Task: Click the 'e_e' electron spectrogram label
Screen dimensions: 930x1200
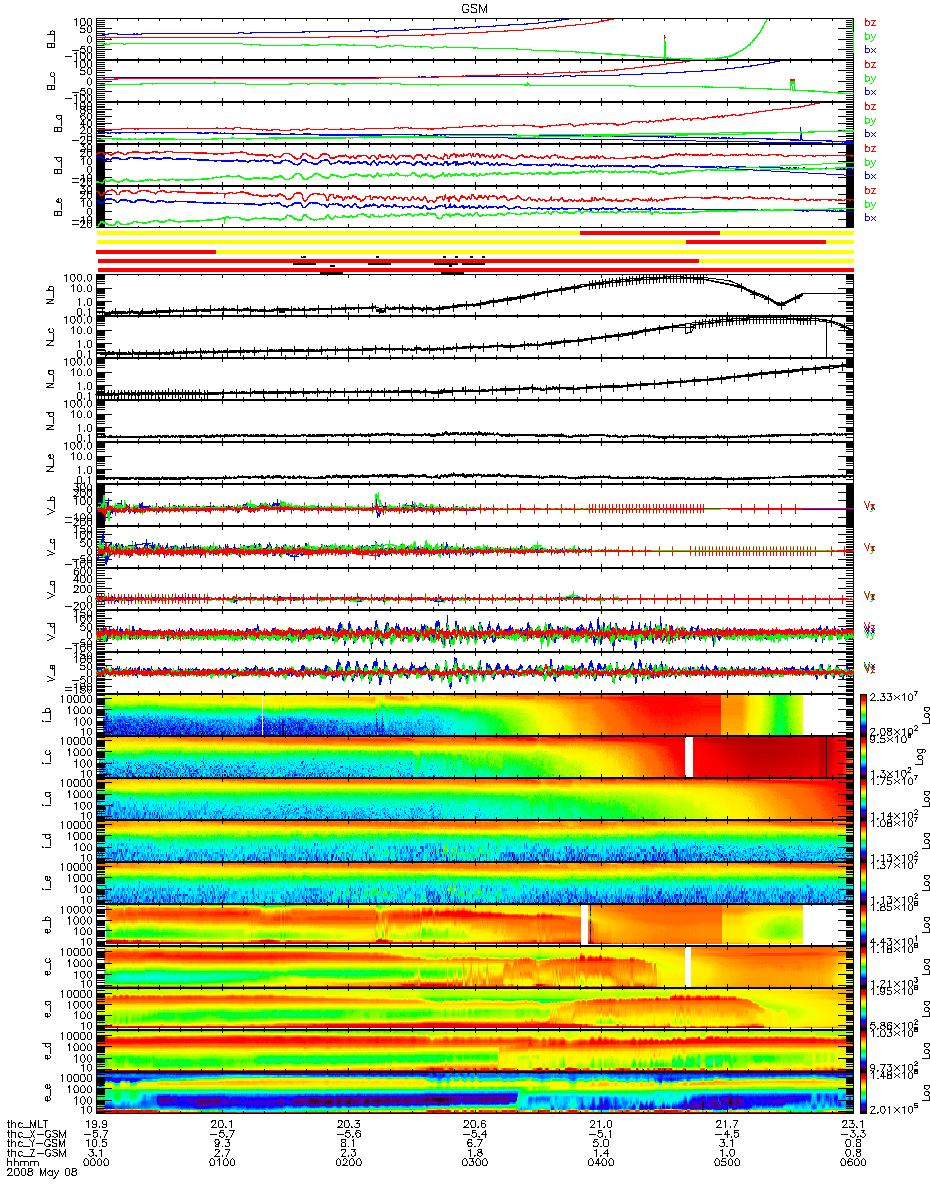Action: (x=49, y=1093)
